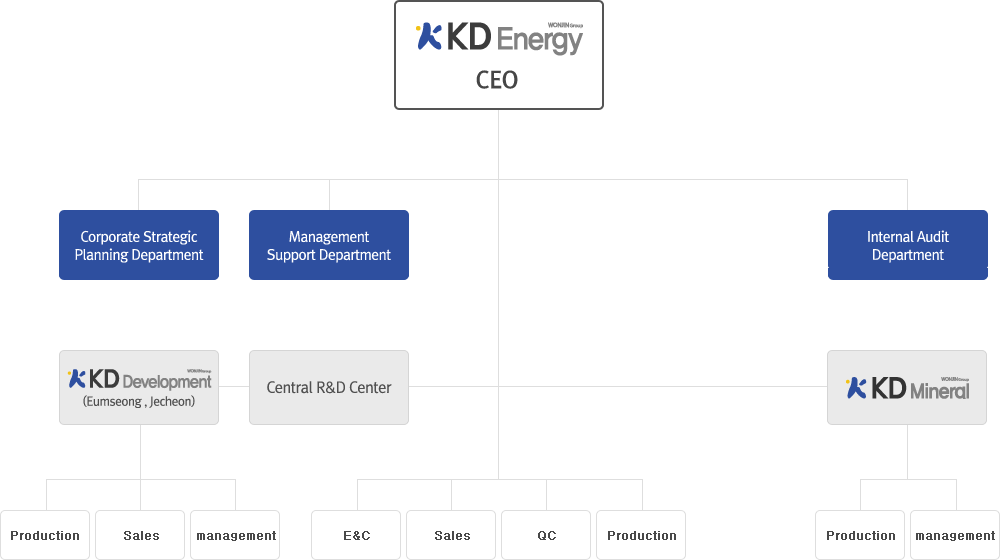Image resolution: width=1000 pixels, height=560 pixels.
Task: Click Production under KD Mineral
Action: point(861,535)
